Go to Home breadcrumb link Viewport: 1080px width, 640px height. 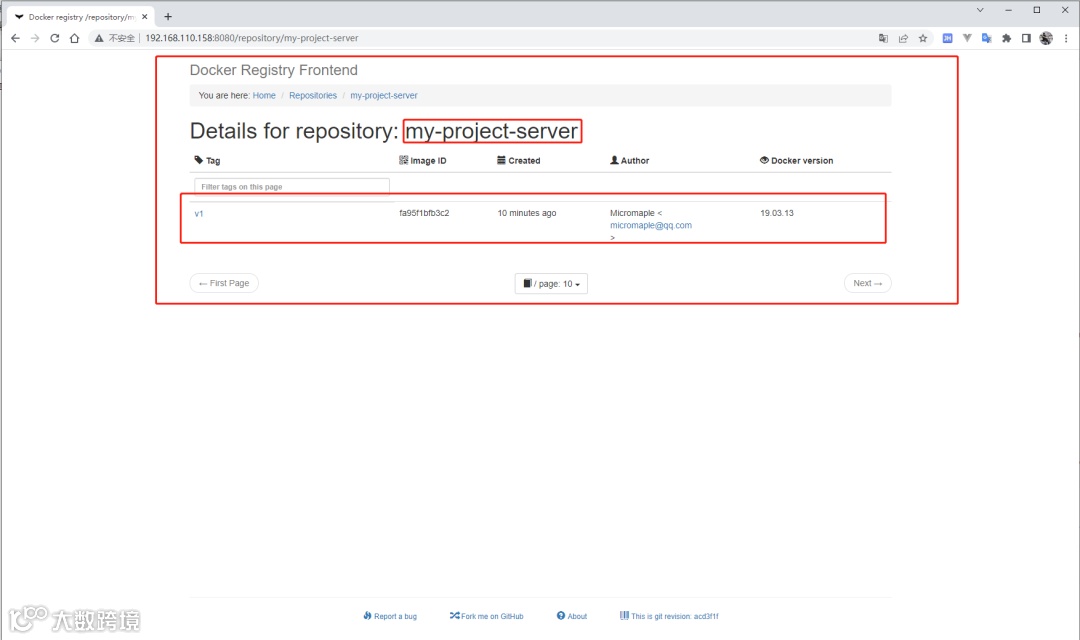(x=264, y=96)
